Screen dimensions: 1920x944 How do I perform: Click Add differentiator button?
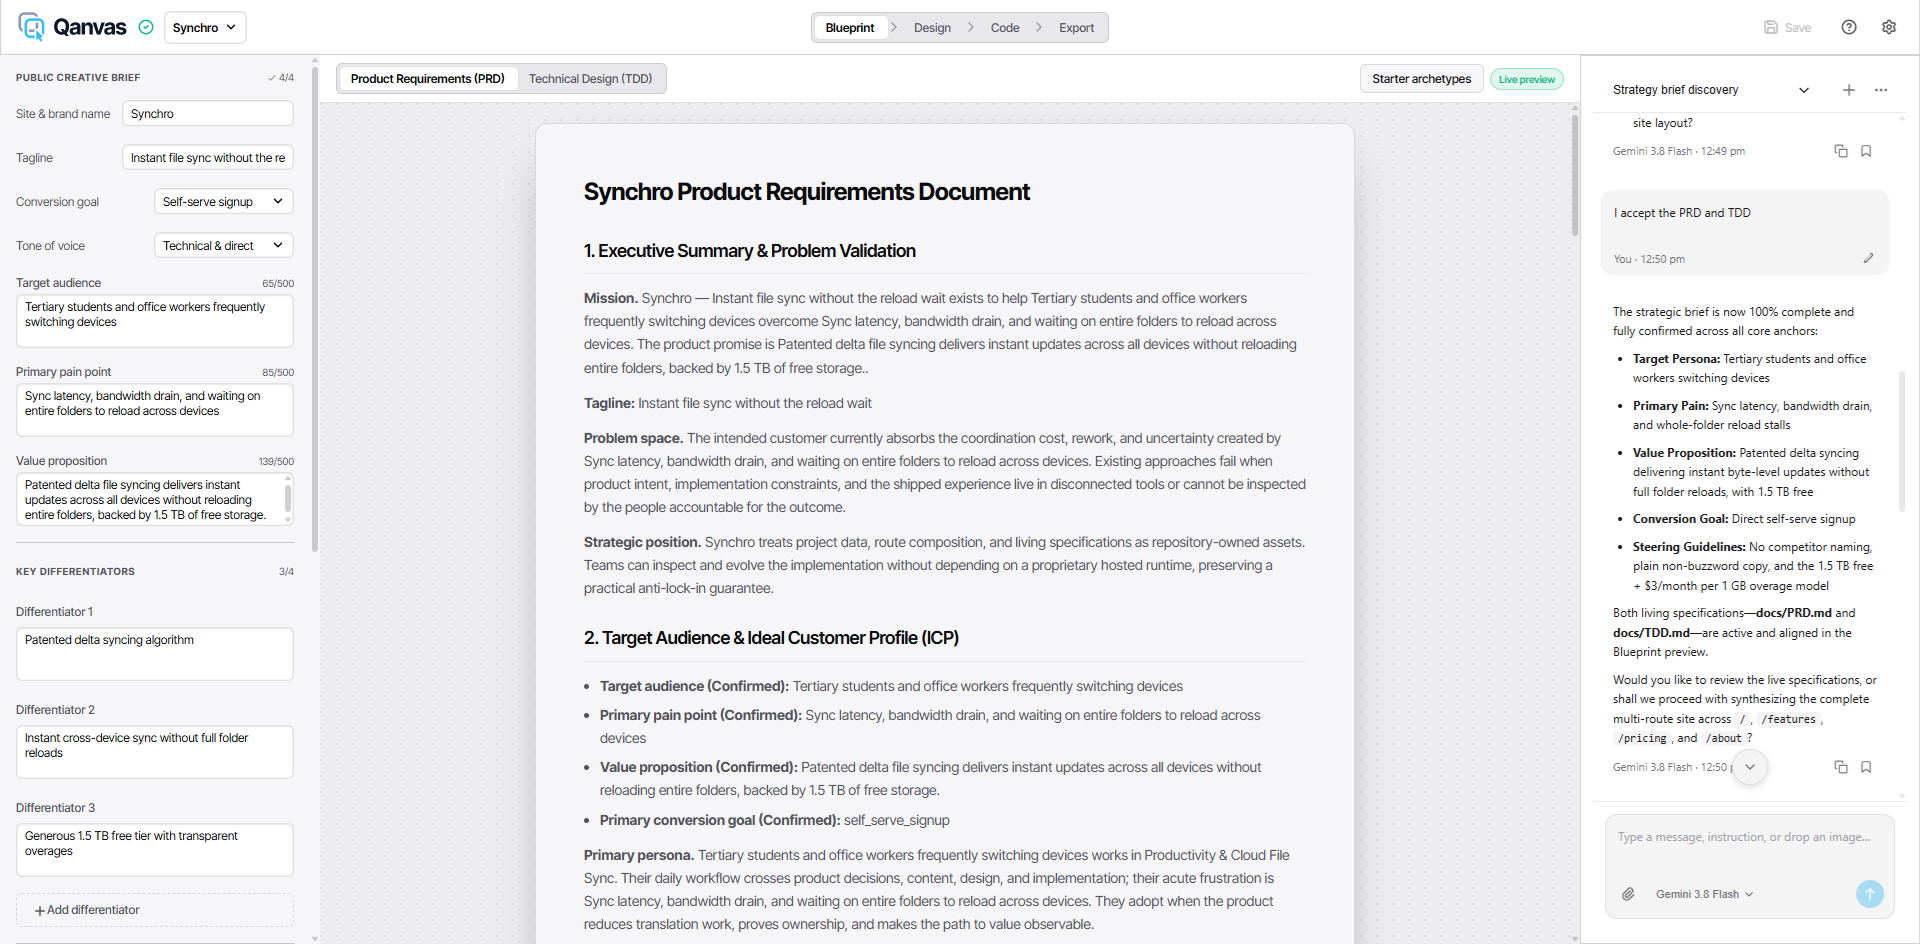[155, 910]
